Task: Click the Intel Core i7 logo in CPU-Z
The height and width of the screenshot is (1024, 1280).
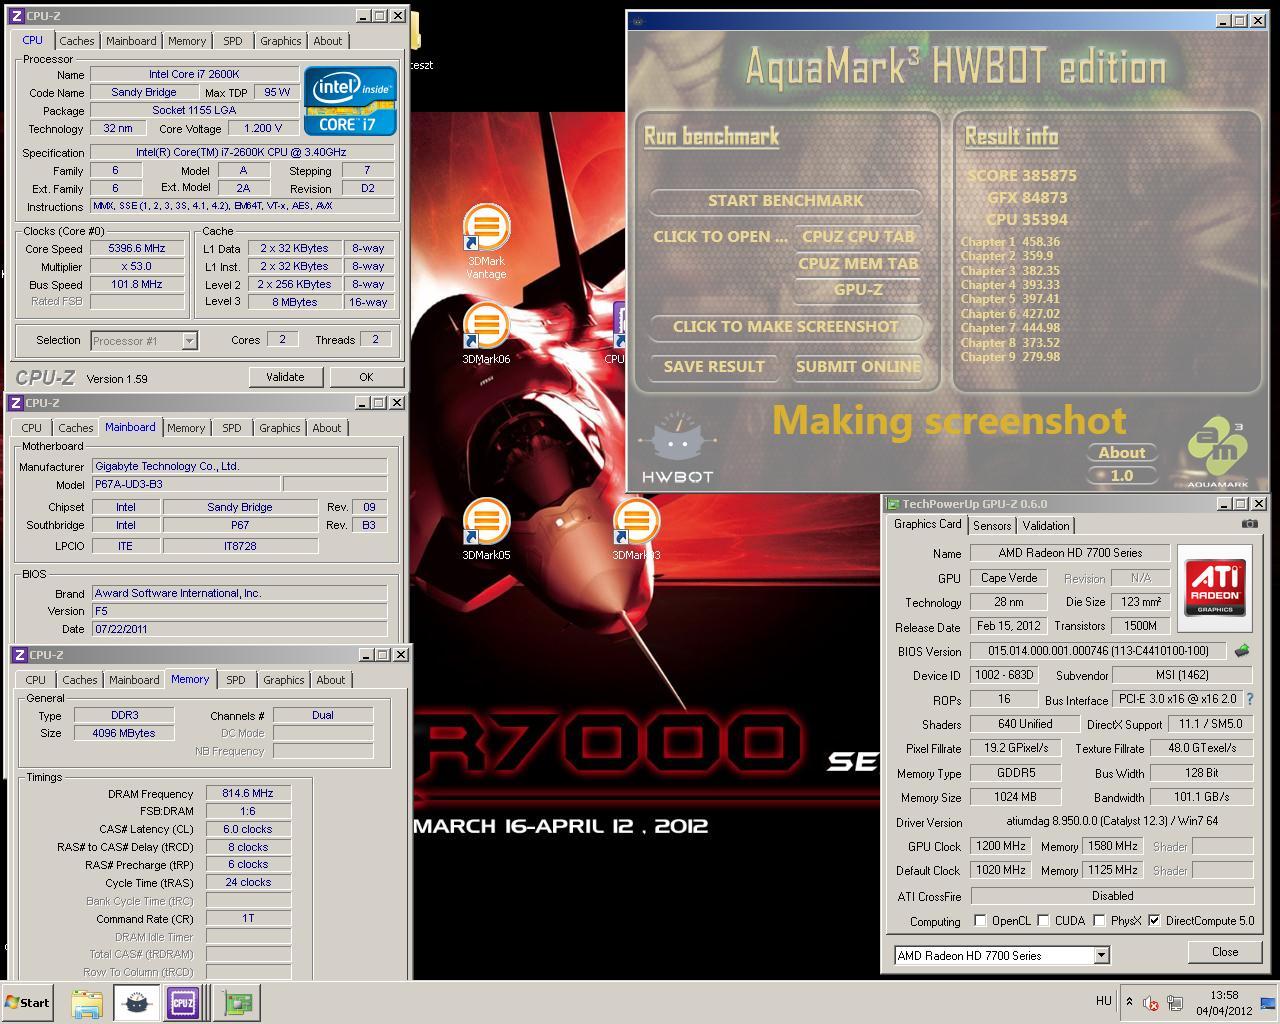Action: (349, 101)
